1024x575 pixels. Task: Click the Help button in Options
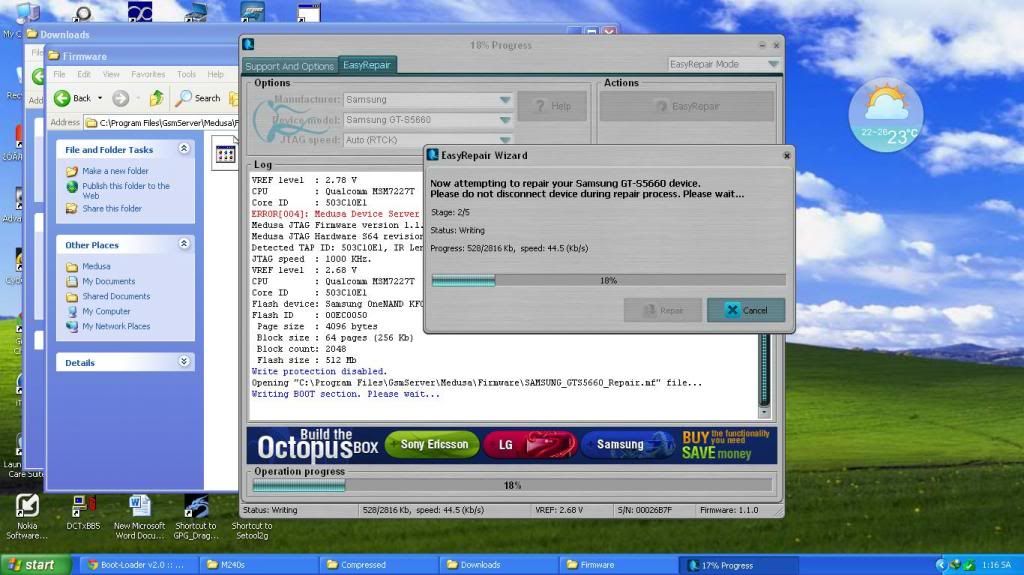tap(552, 106)
